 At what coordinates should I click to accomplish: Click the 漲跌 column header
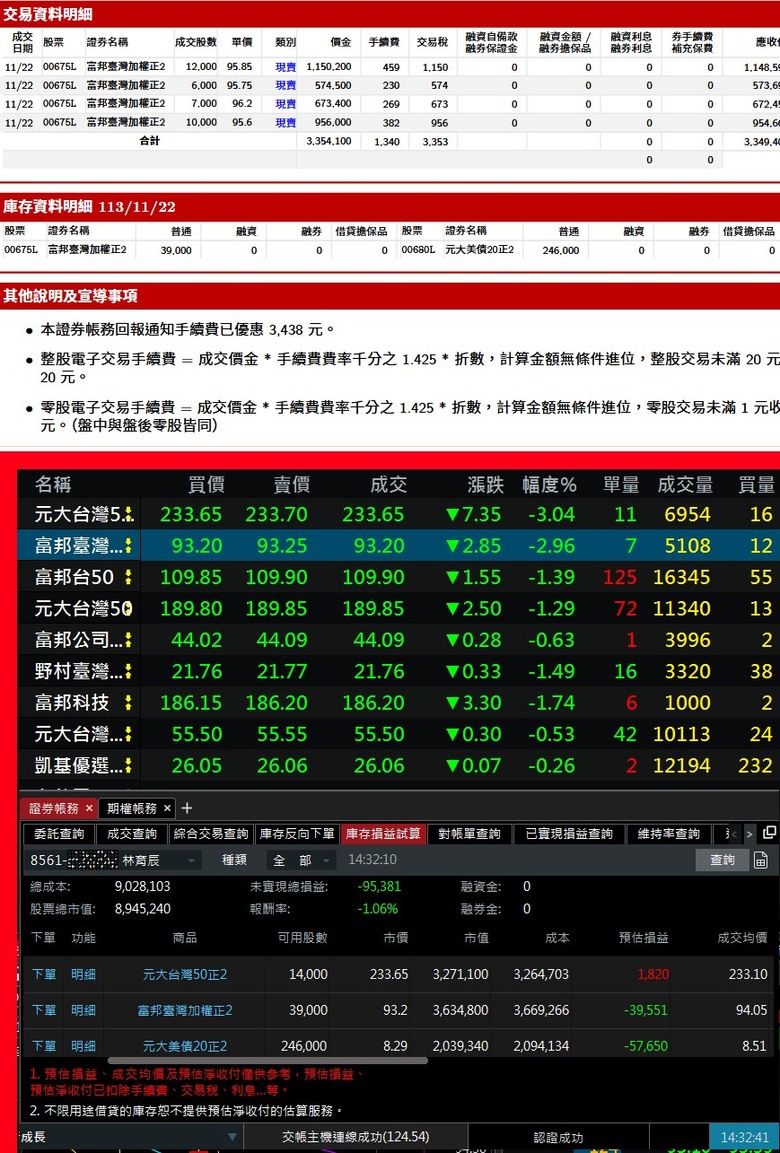pos(485,485)
